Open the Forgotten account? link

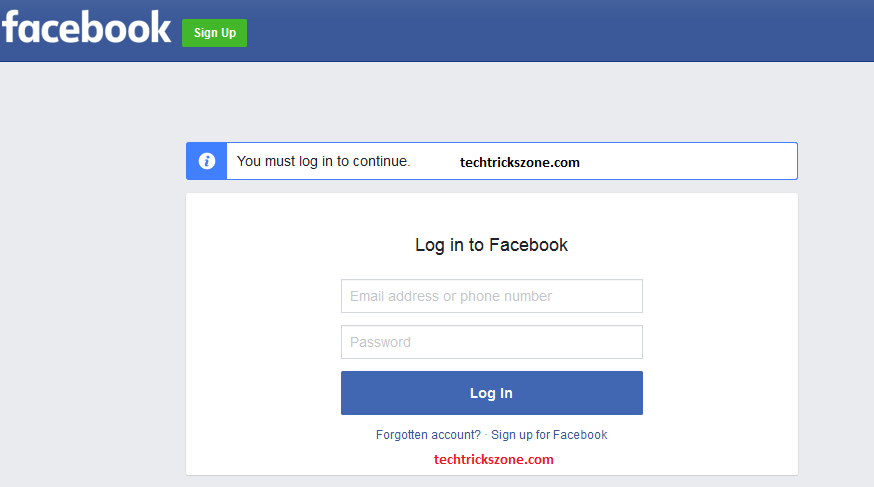pyautogui.click(x=428, y=435)
